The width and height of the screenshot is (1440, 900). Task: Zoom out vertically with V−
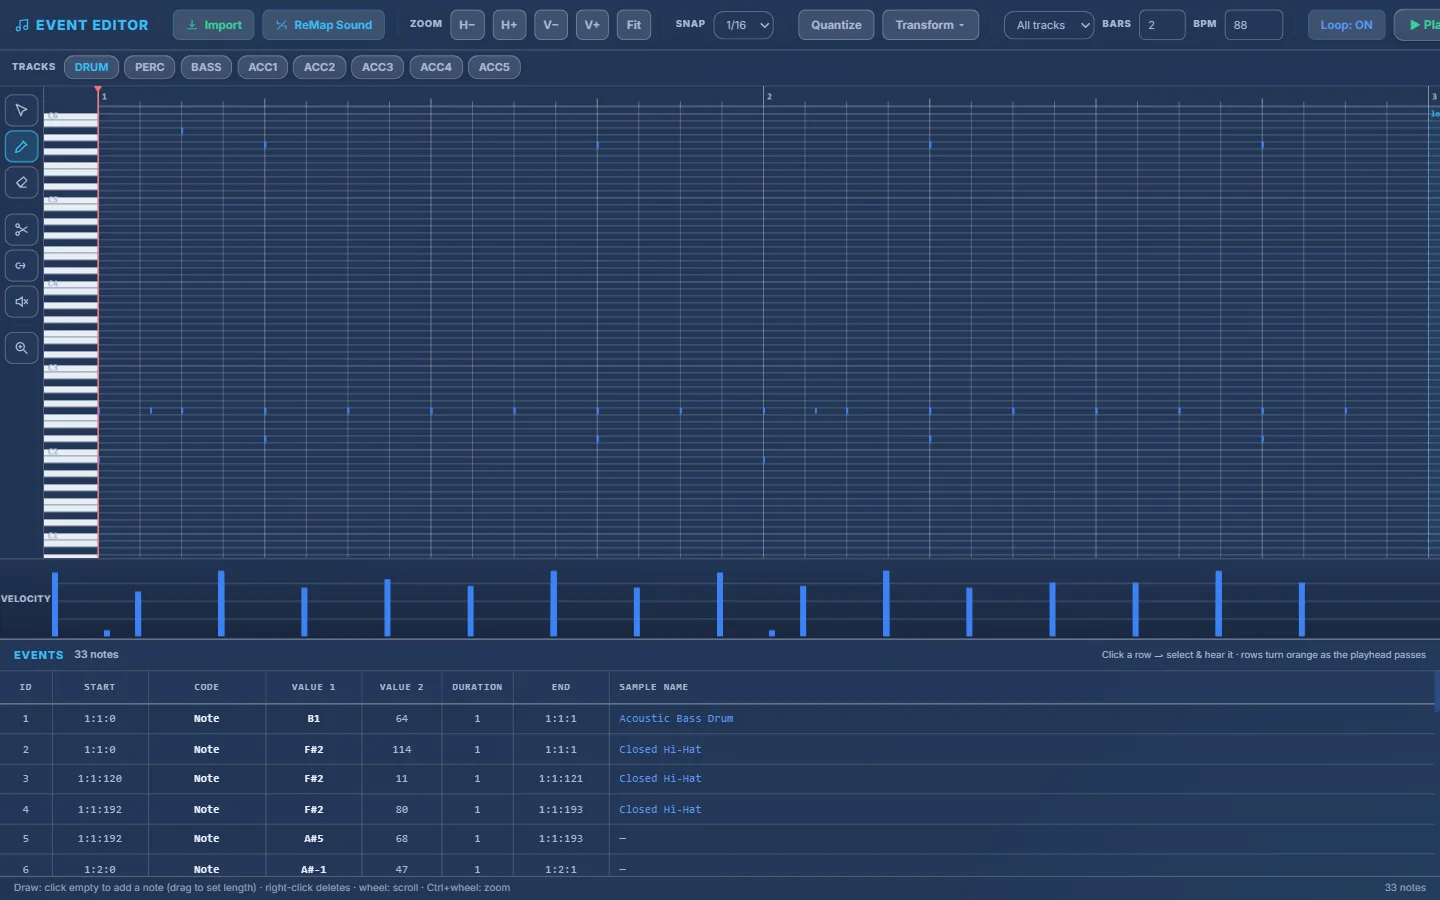pos(551,25)
